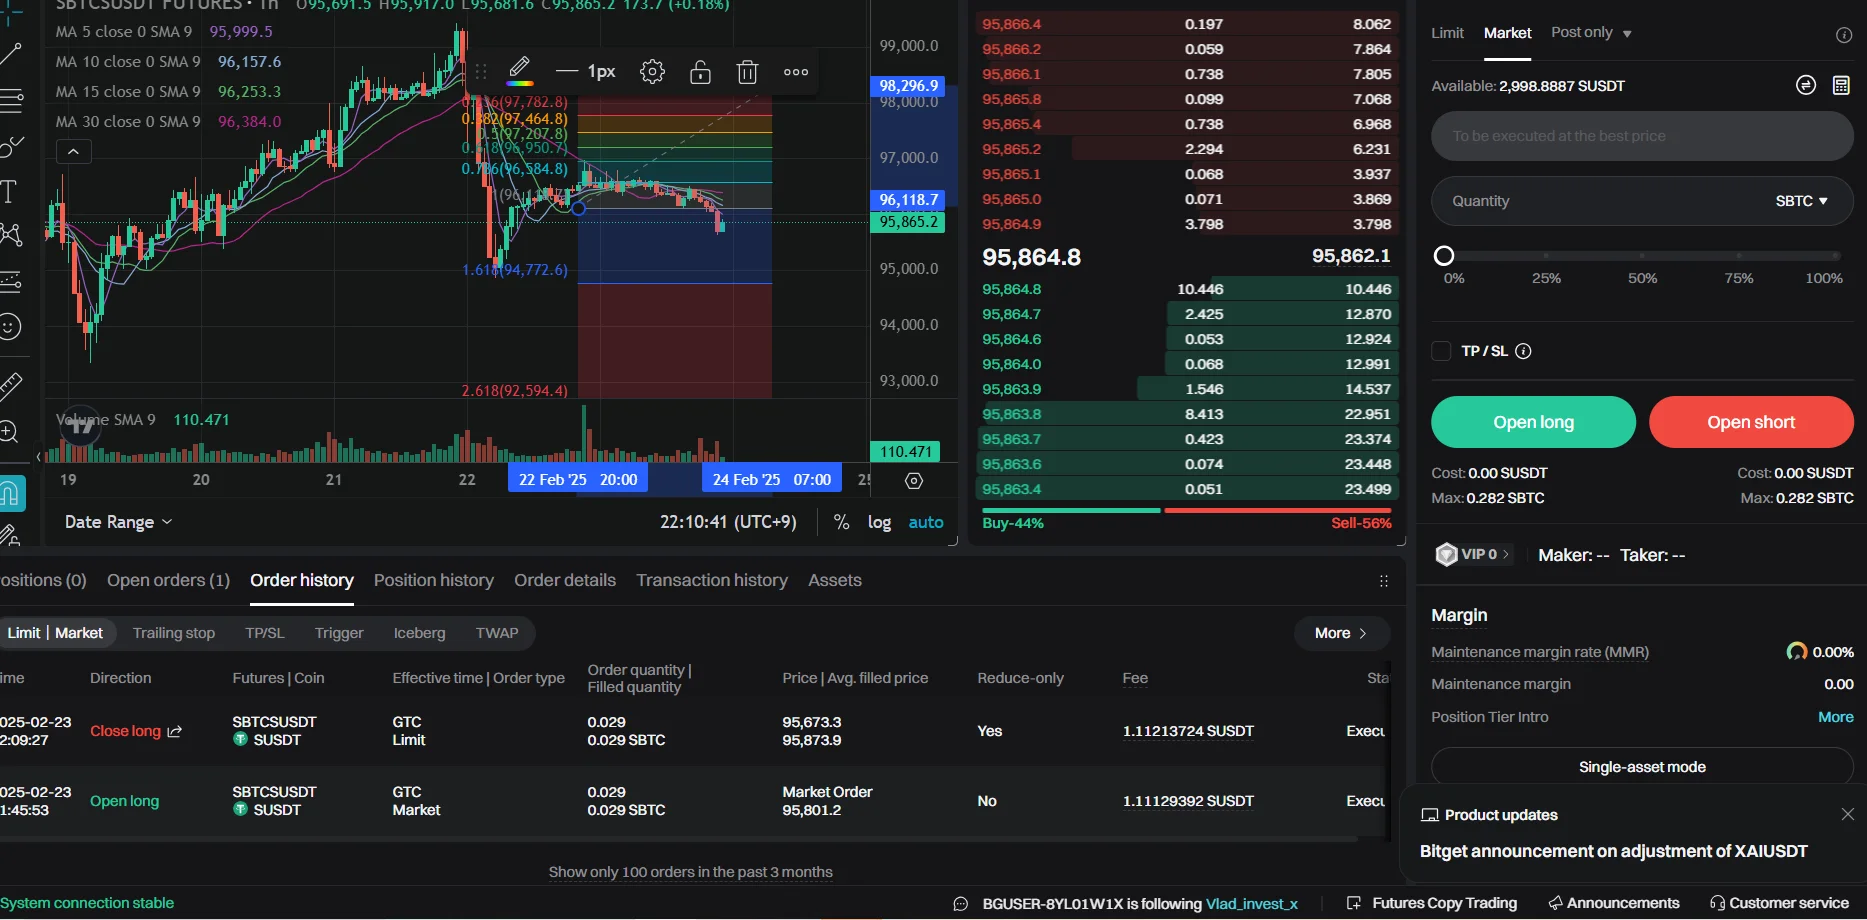This screenshot has height=920, width=1867.
Task: Select the Iceberg order filter
Action: tap(419, 633)
